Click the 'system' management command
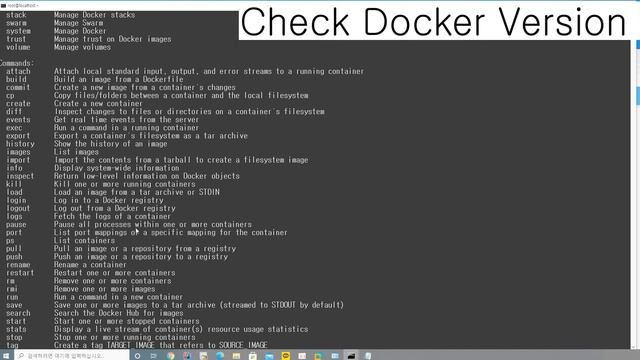This screenshot has width=640, height=360. tap(18, 31)
